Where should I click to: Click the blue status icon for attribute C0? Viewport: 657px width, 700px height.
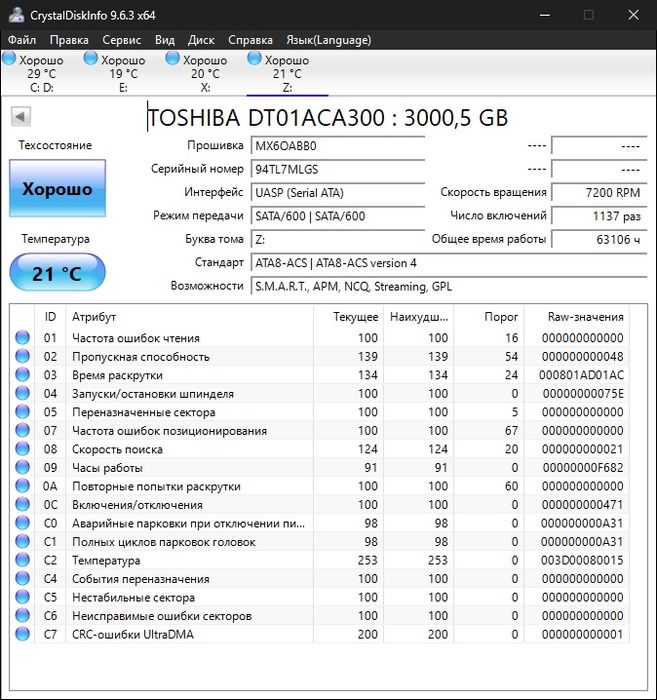pyautogui.click(x=22, y=523)
